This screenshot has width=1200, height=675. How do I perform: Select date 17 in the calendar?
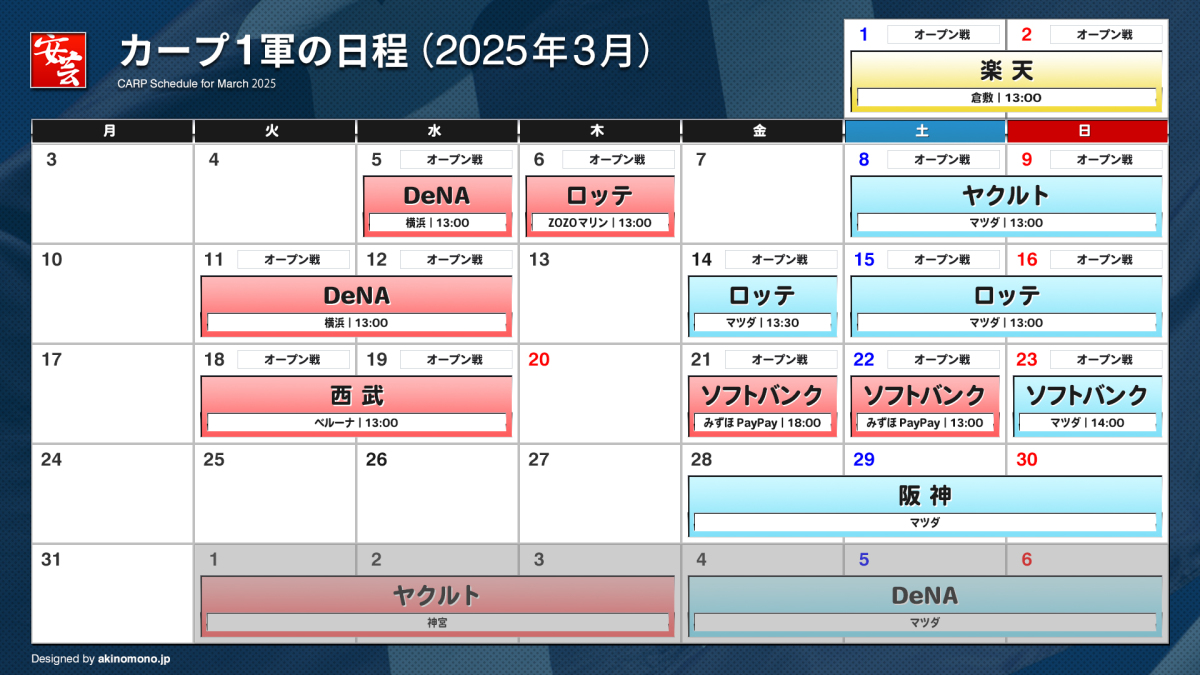tap(51, 359)
